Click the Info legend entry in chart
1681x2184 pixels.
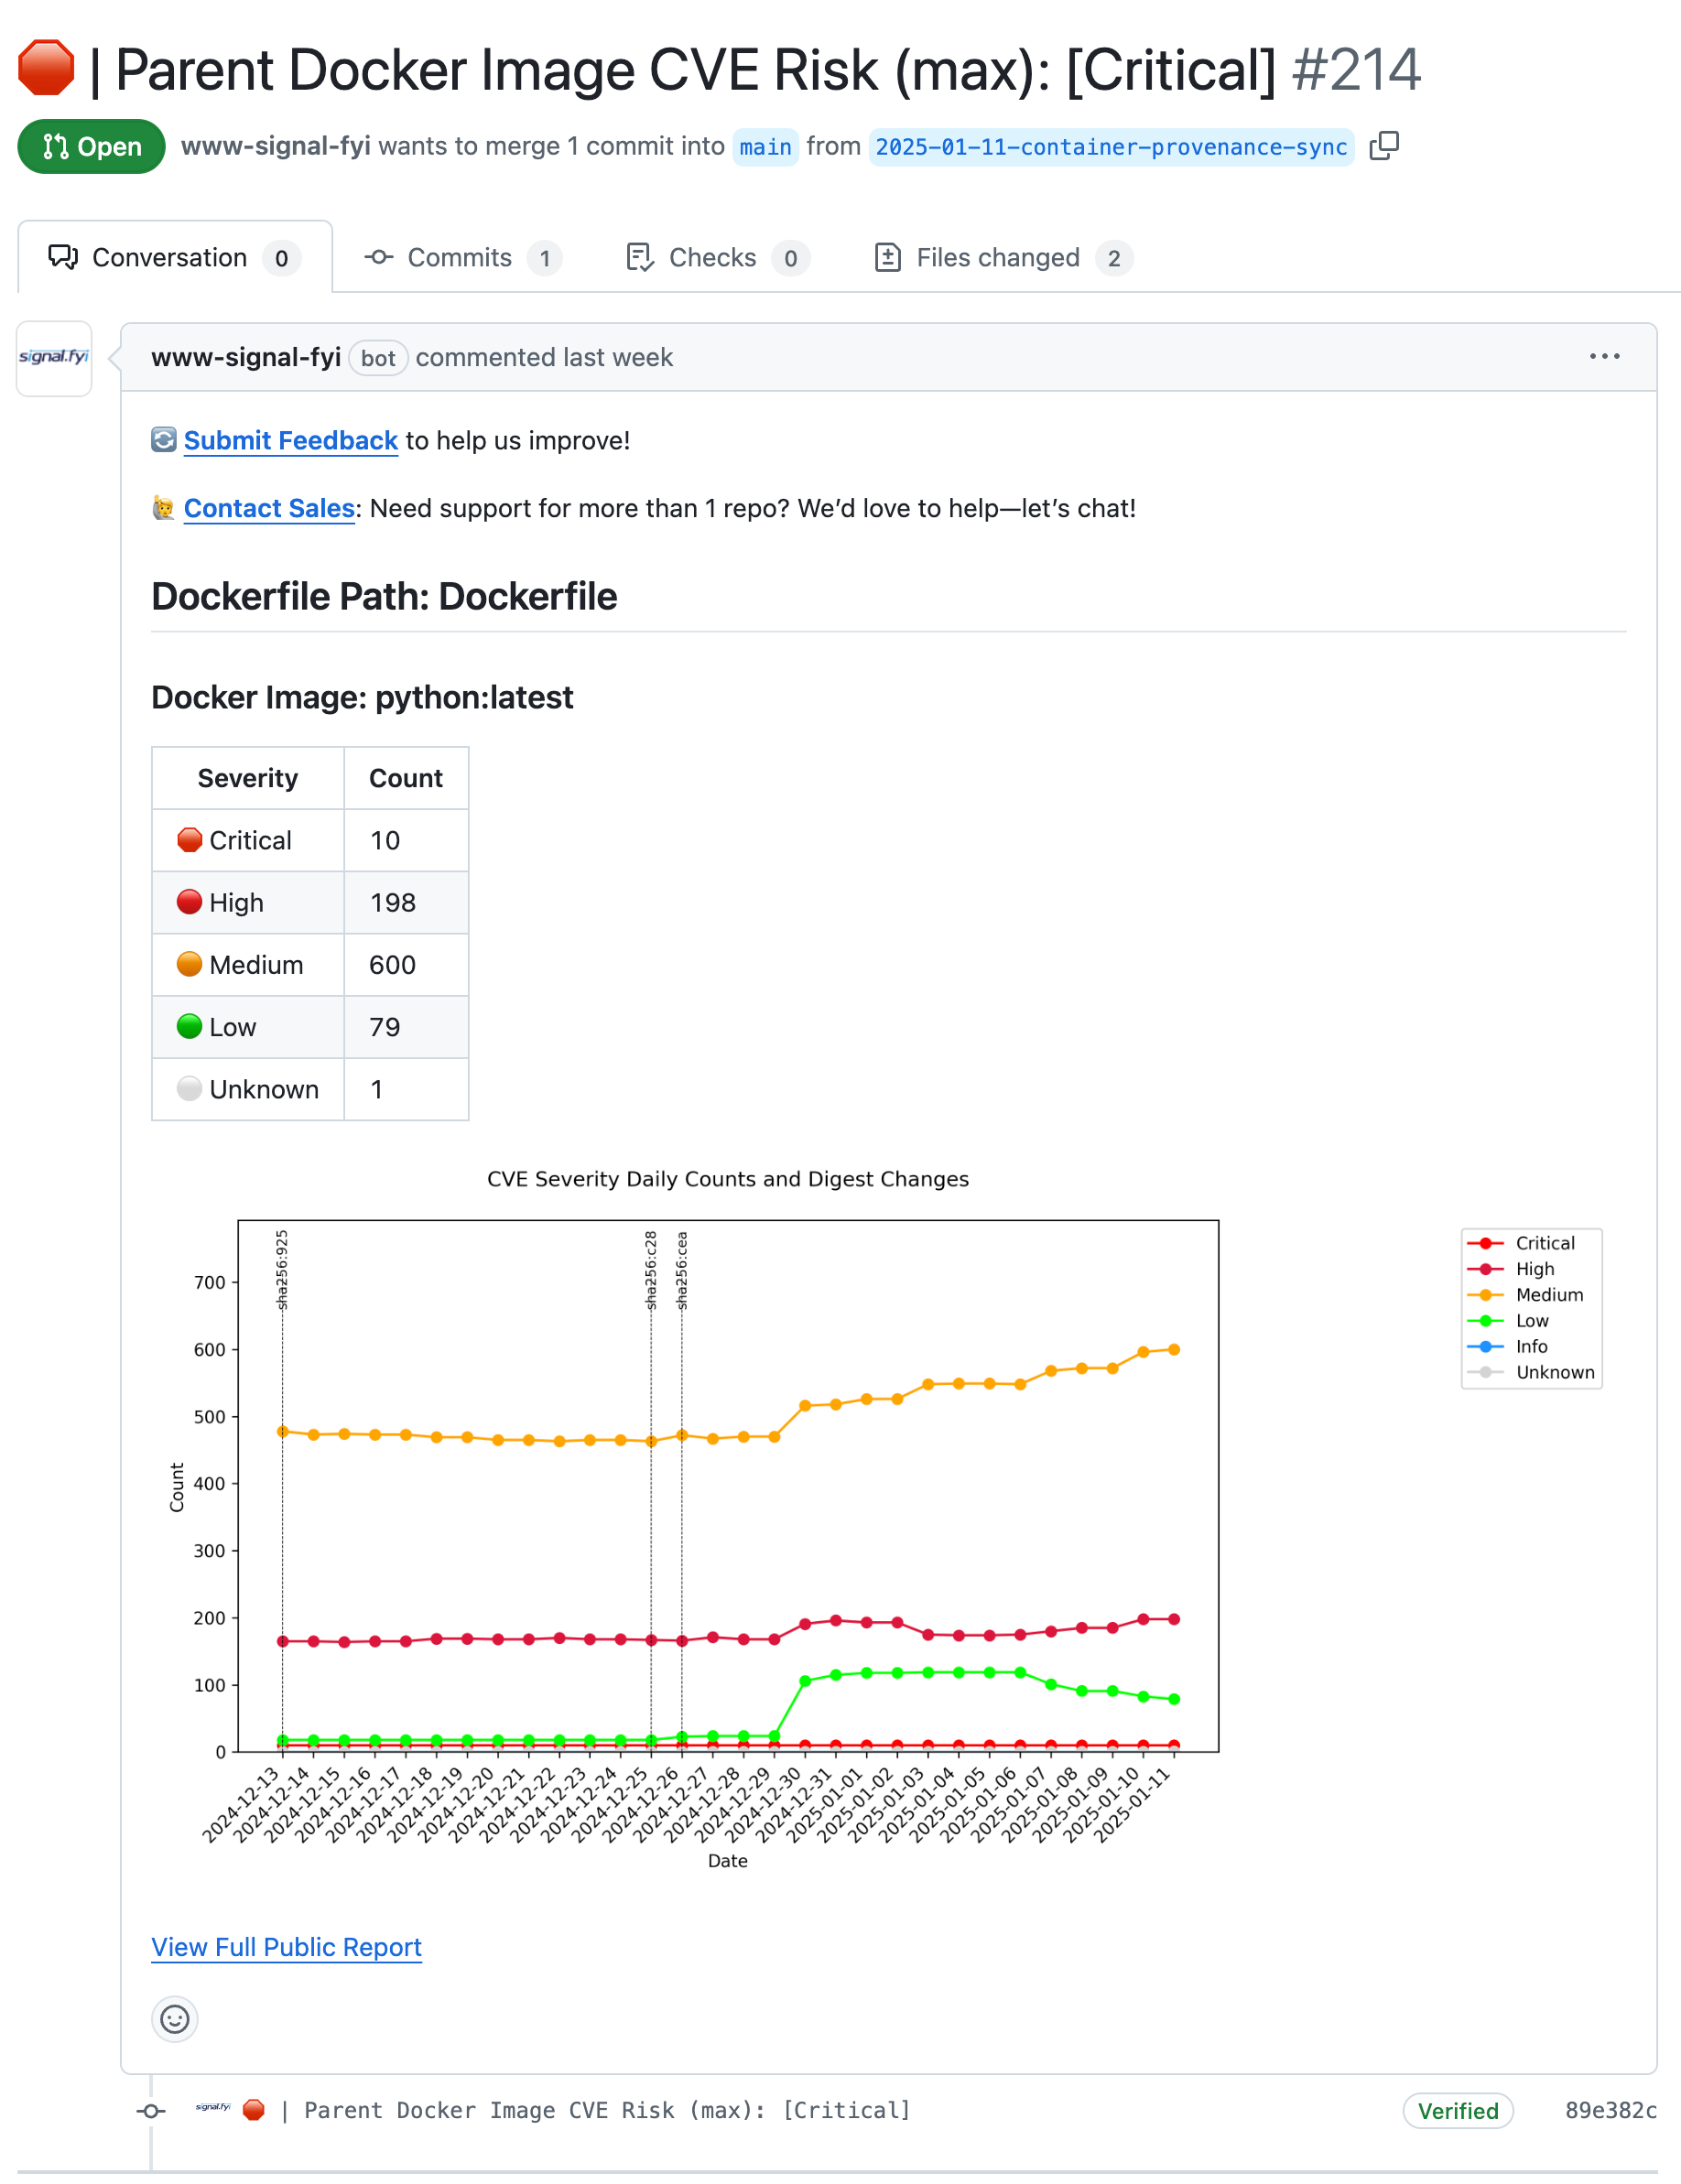(x=1507, y=1346)
